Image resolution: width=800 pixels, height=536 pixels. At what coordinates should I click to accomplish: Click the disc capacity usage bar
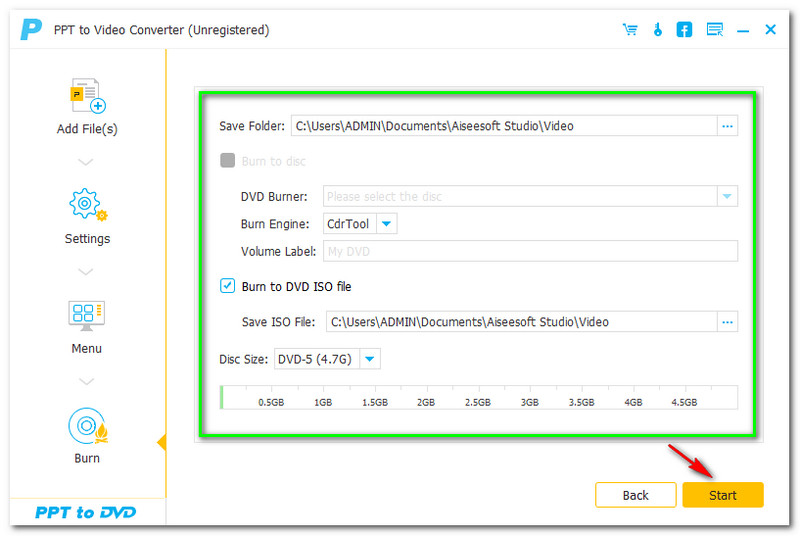coord(479,397)
